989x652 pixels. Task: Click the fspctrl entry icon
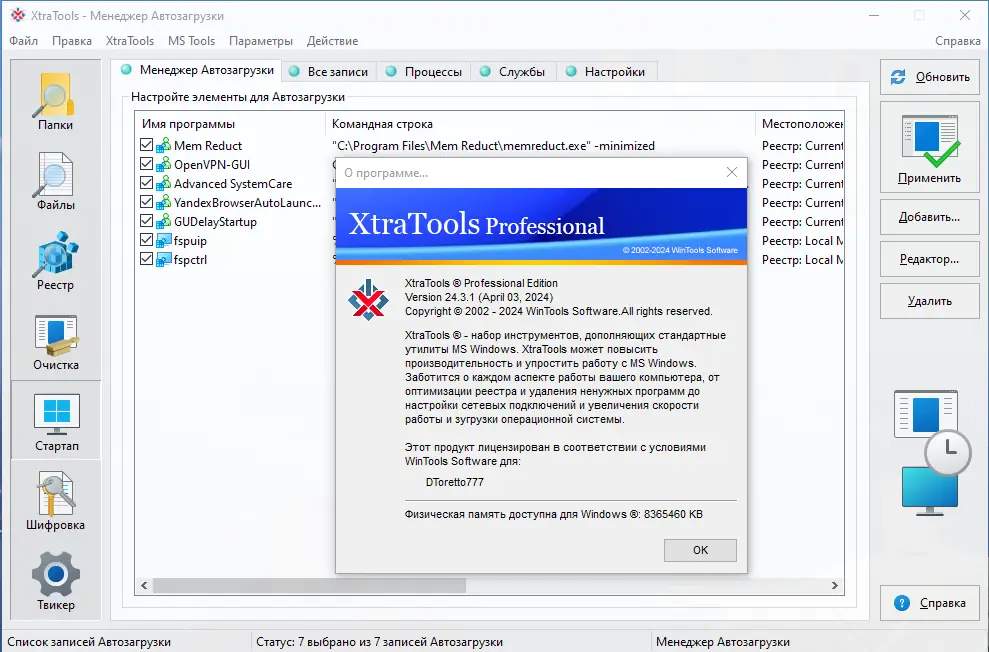tap(163, 259)
